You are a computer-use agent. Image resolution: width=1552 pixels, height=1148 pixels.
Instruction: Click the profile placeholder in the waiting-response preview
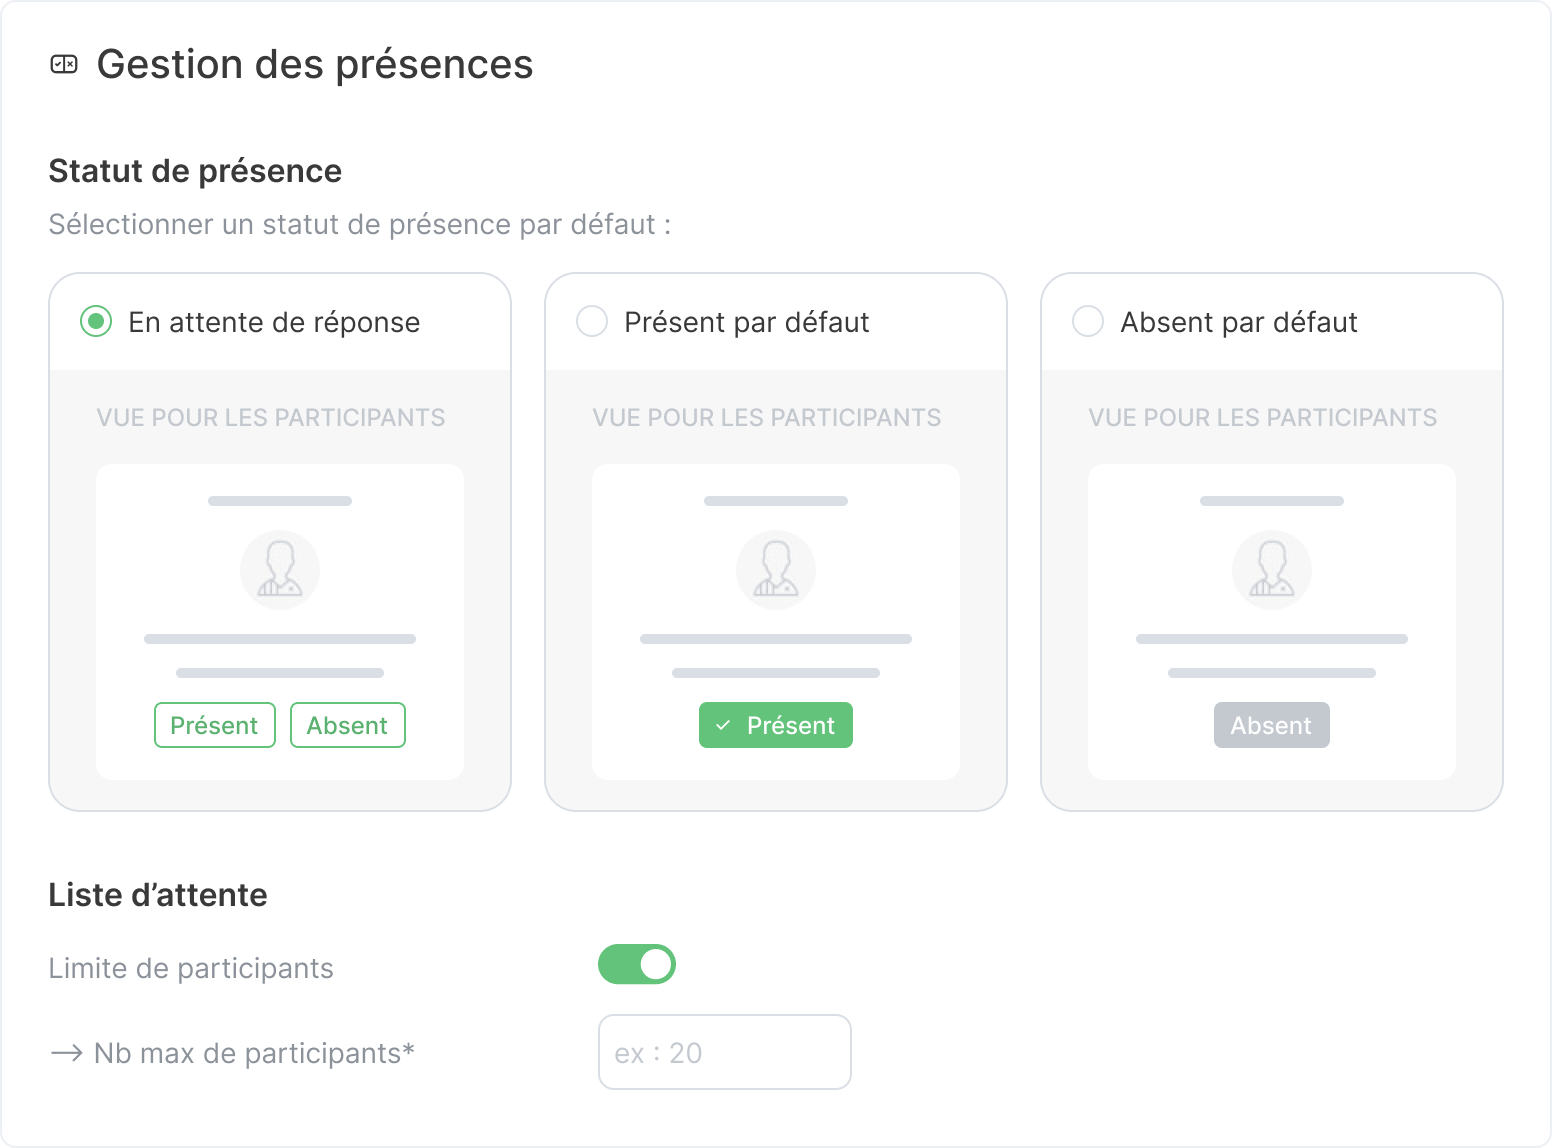pos(279,569)
